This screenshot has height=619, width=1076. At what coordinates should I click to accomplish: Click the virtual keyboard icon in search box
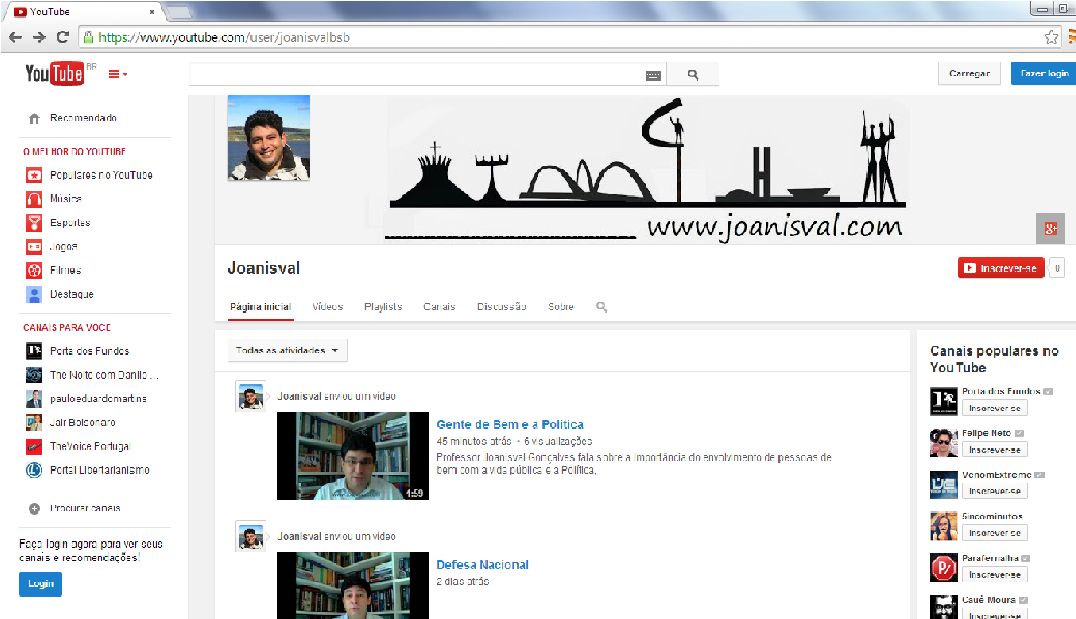[653, 75]
